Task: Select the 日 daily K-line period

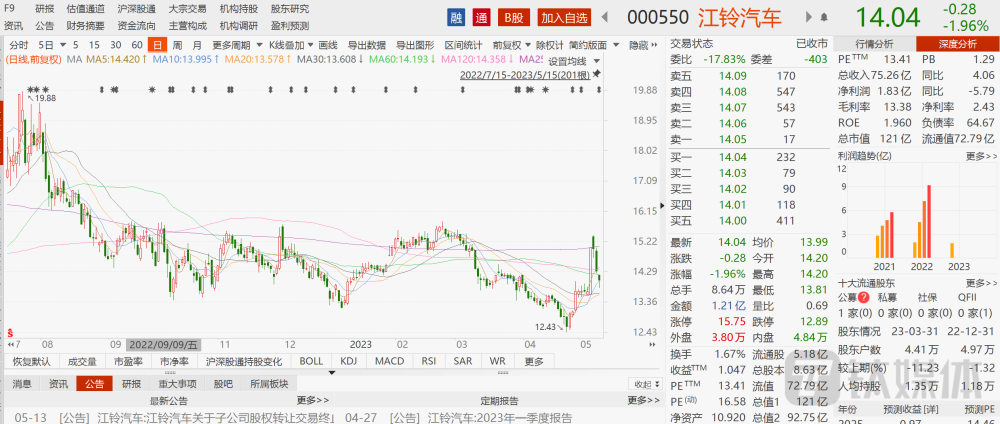Action: point(157,45)
